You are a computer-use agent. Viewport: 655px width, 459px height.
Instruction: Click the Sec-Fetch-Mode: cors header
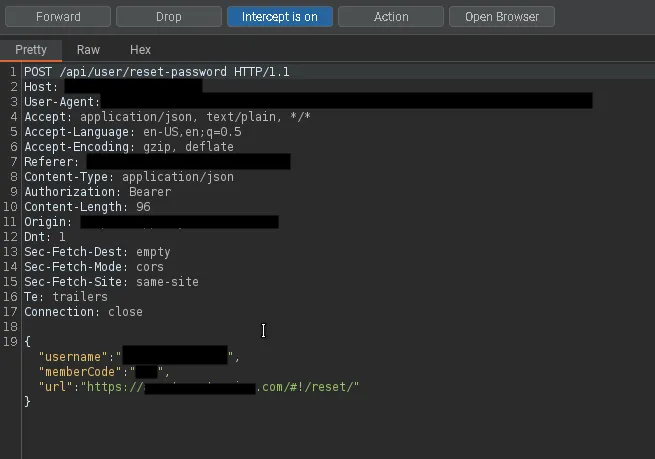[94, 267]
